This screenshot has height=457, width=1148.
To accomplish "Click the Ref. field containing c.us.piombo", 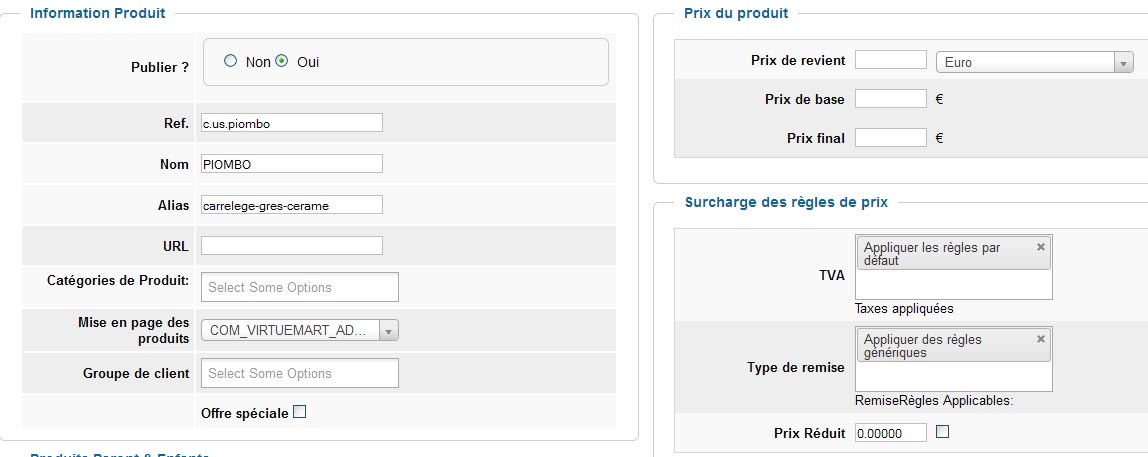I will pyautogui.click(x=292, y=123).
